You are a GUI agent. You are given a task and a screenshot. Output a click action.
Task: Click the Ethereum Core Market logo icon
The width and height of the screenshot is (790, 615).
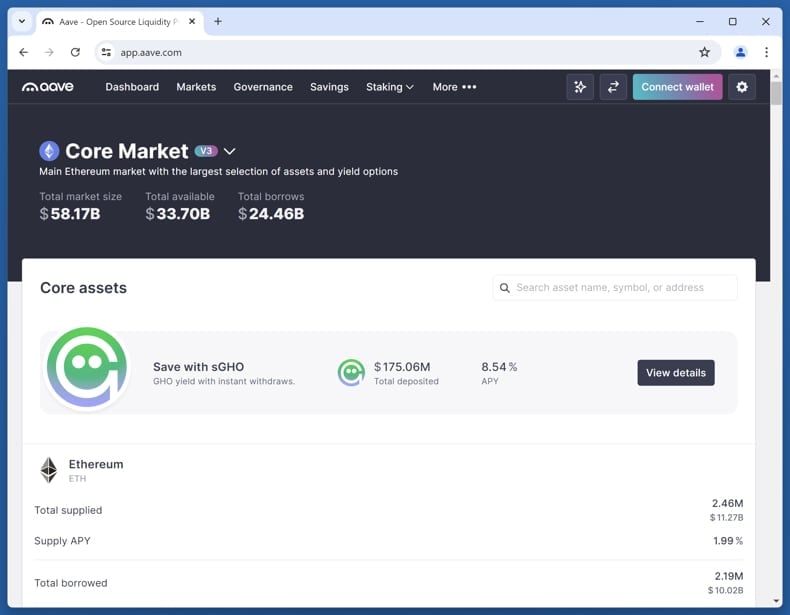(x=49, y=151)
